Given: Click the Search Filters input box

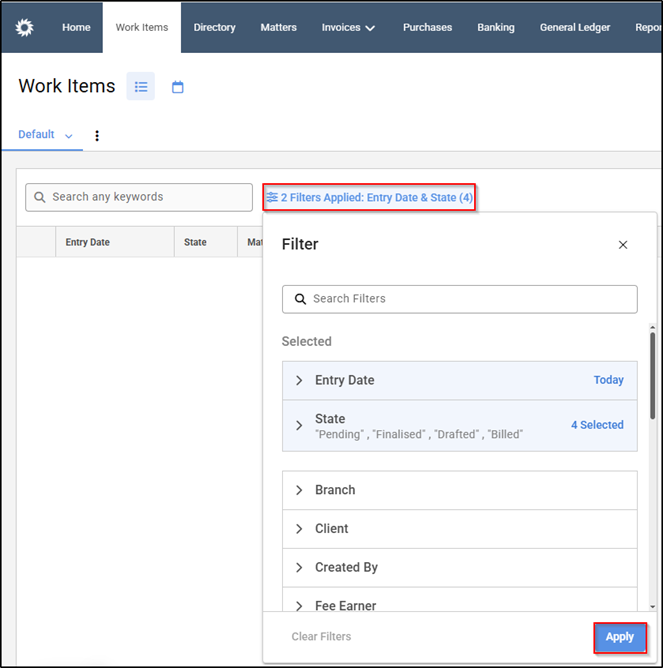Looking at the screenshot, I should pos(460,299).
